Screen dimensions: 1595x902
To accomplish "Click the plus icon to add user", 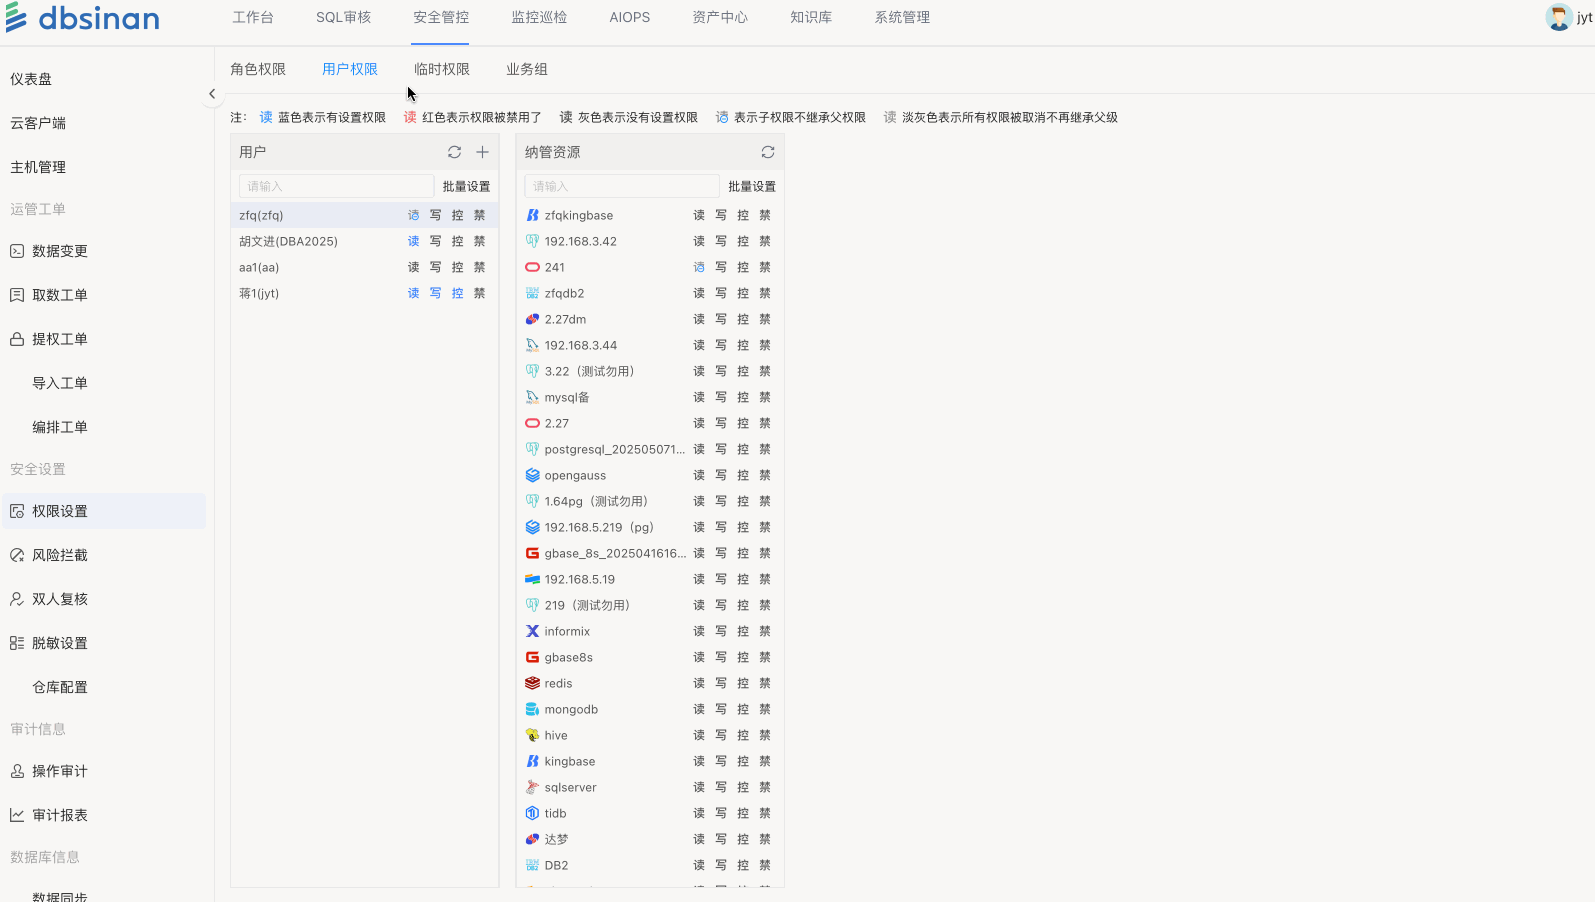I will 482,152.
